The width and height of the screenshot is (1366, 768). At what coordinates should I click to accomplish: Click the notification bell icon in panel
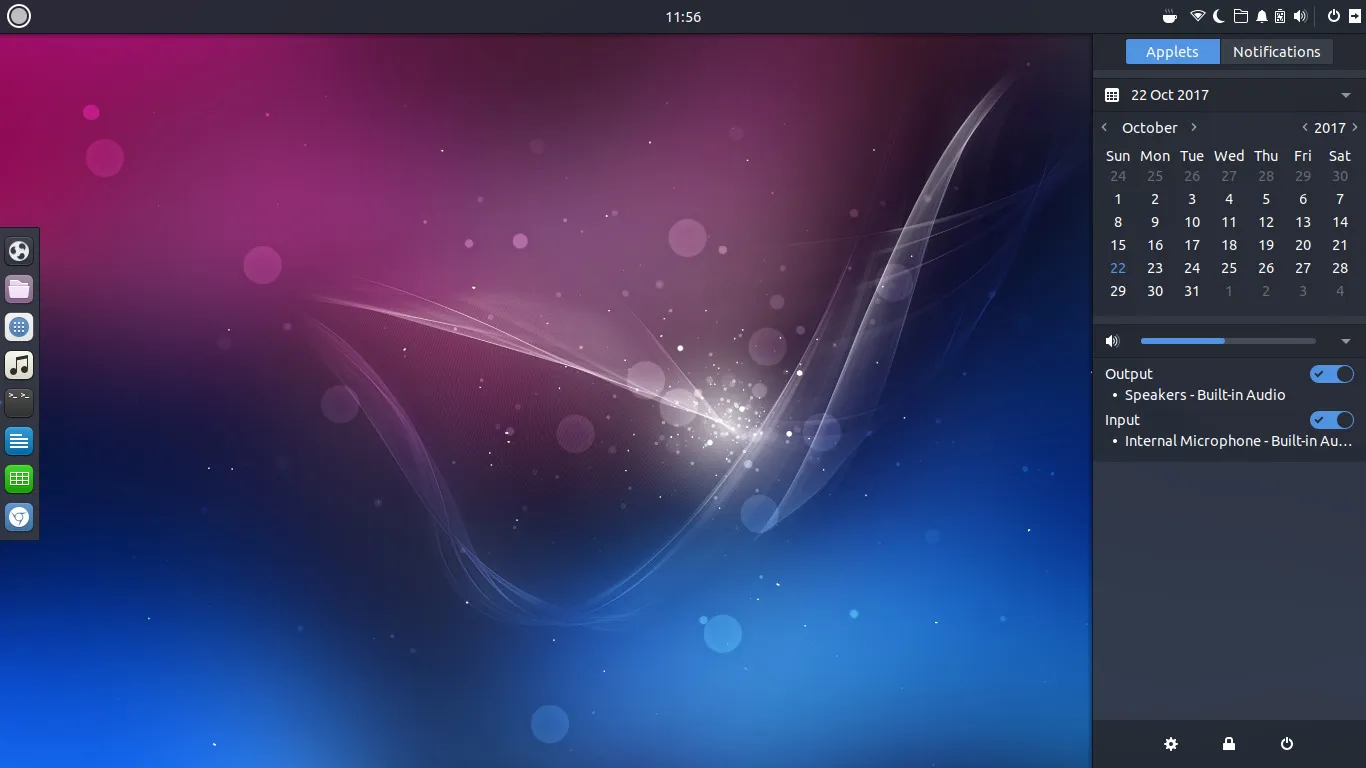[x=1262, y=16]
